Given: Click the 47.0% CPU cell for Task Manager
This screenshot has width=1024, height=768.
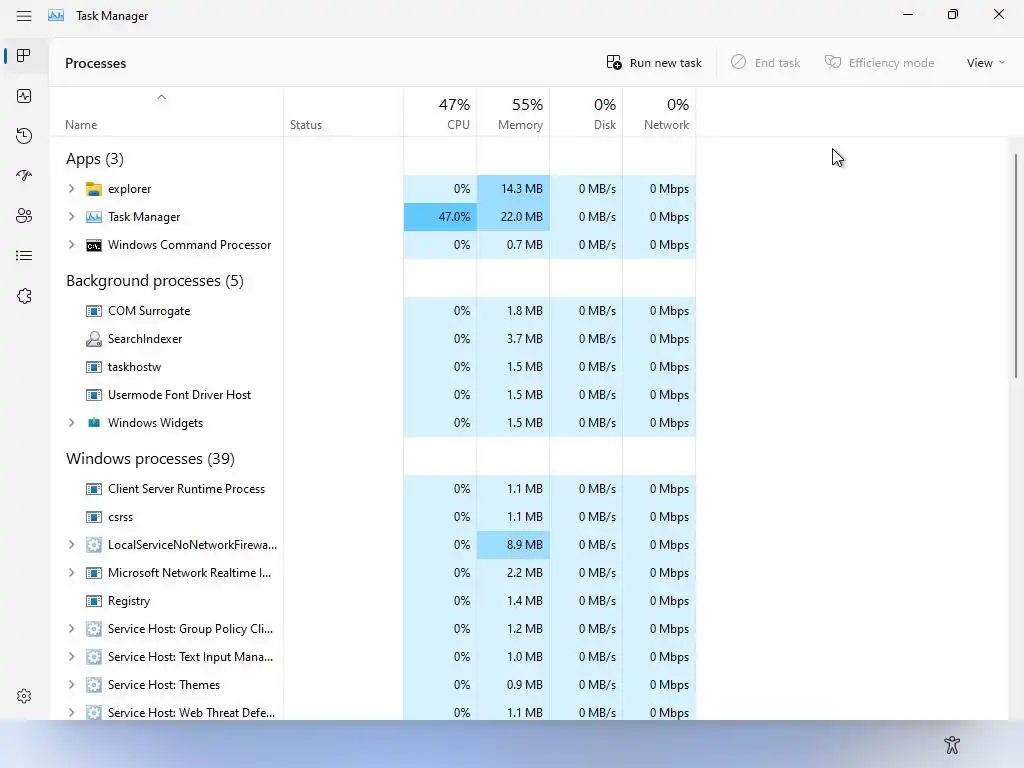Looking at the screenshot, I should (440, 217).
